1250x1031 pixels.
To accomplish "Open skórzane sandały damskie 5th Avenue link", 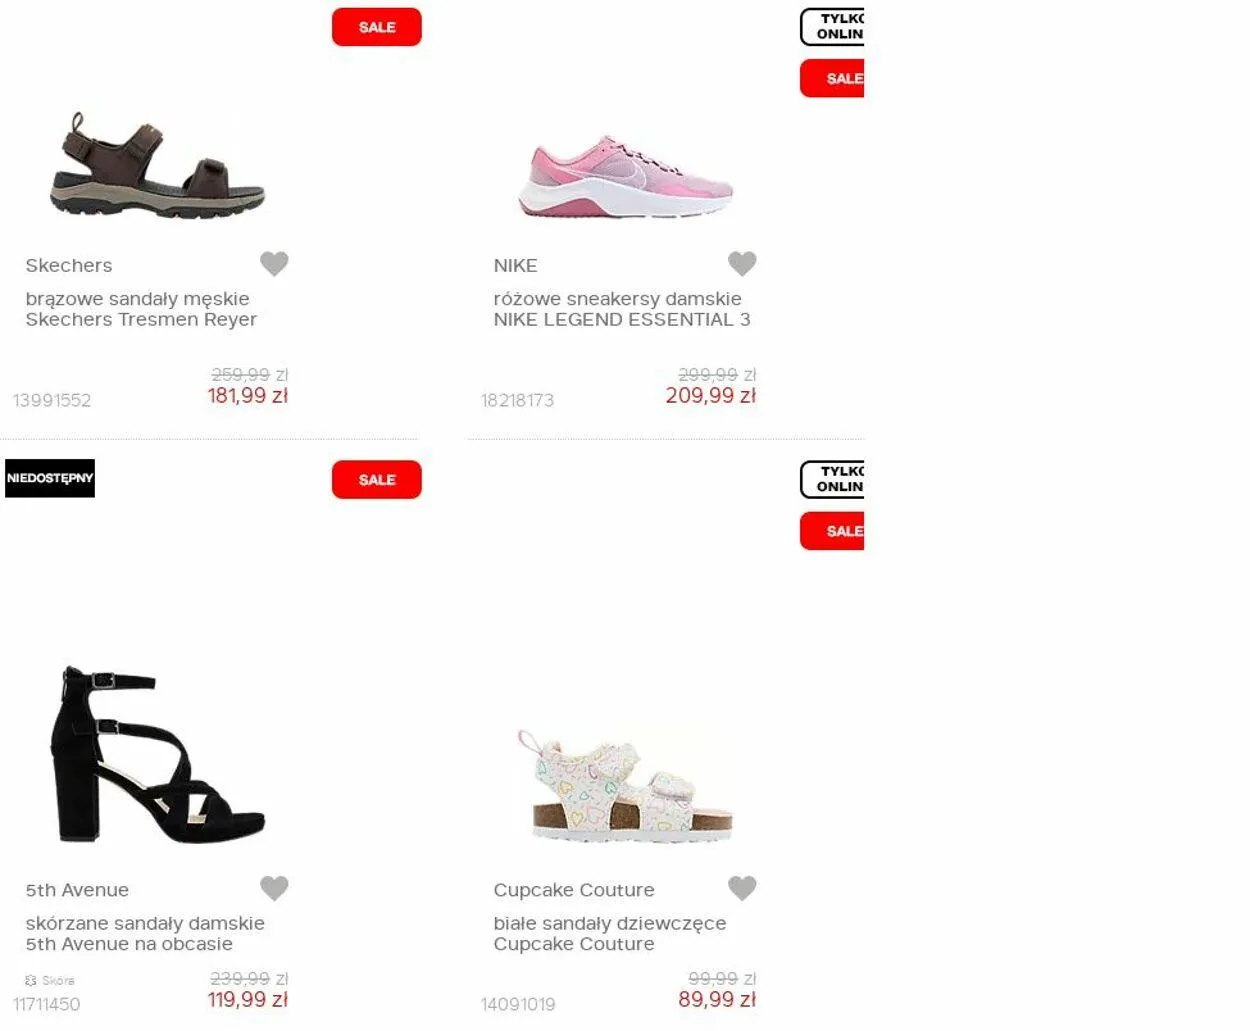I will (145, 933).
